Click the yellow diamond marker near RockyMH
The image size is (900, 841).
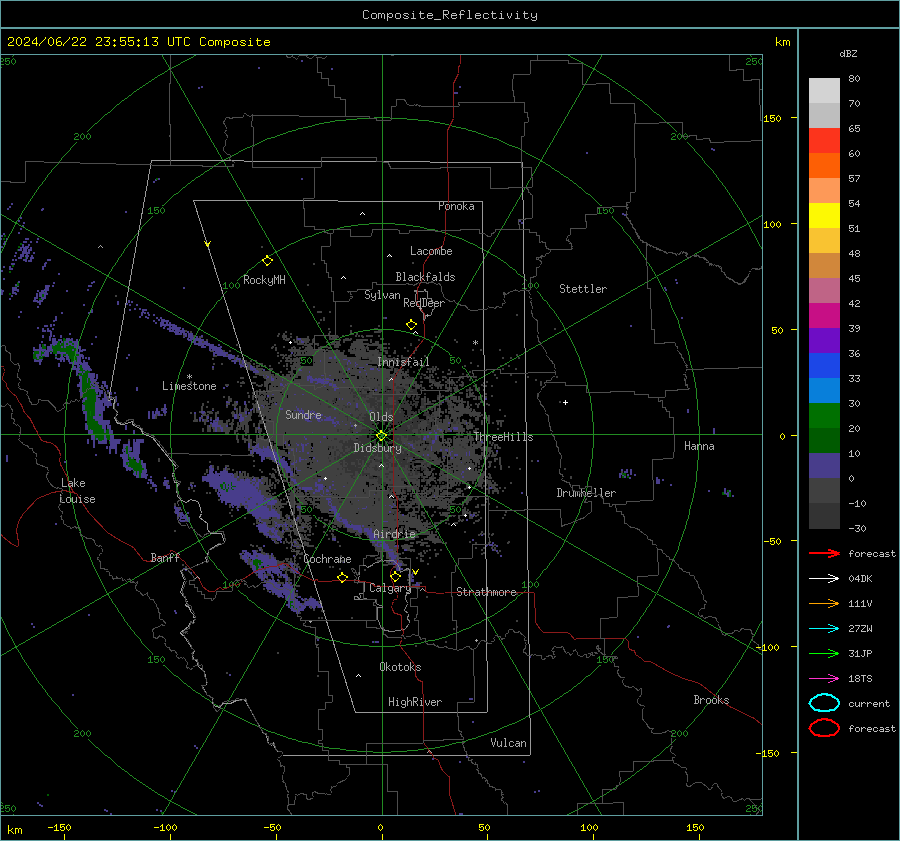point(267,261)
